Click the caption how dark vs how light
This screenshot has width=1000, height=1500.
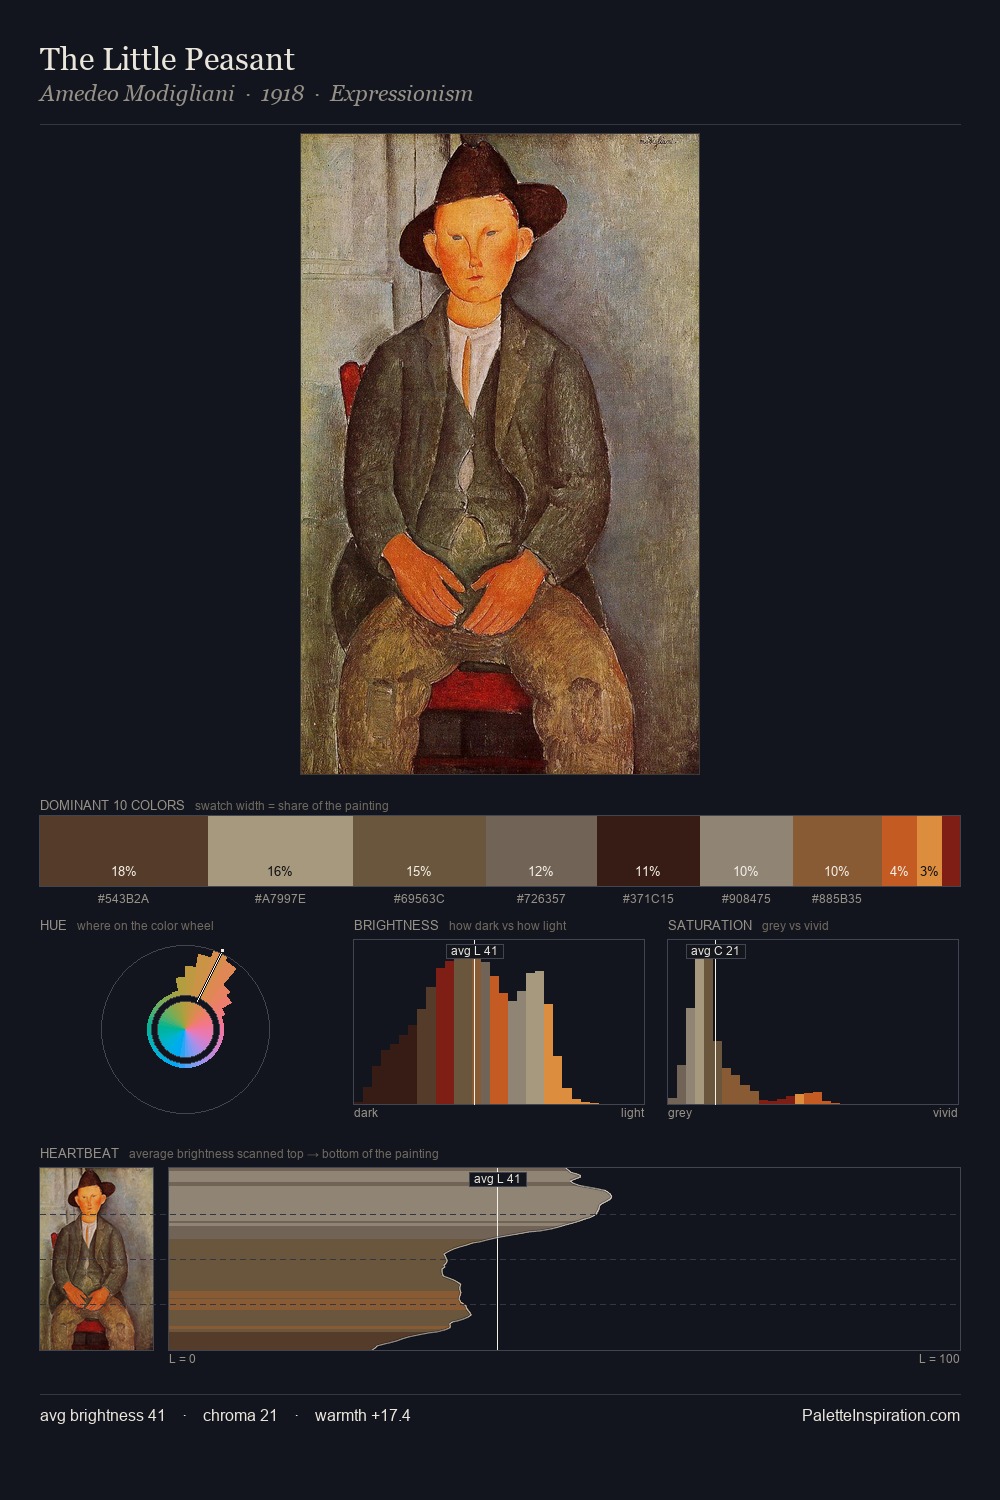click(508, 926)
